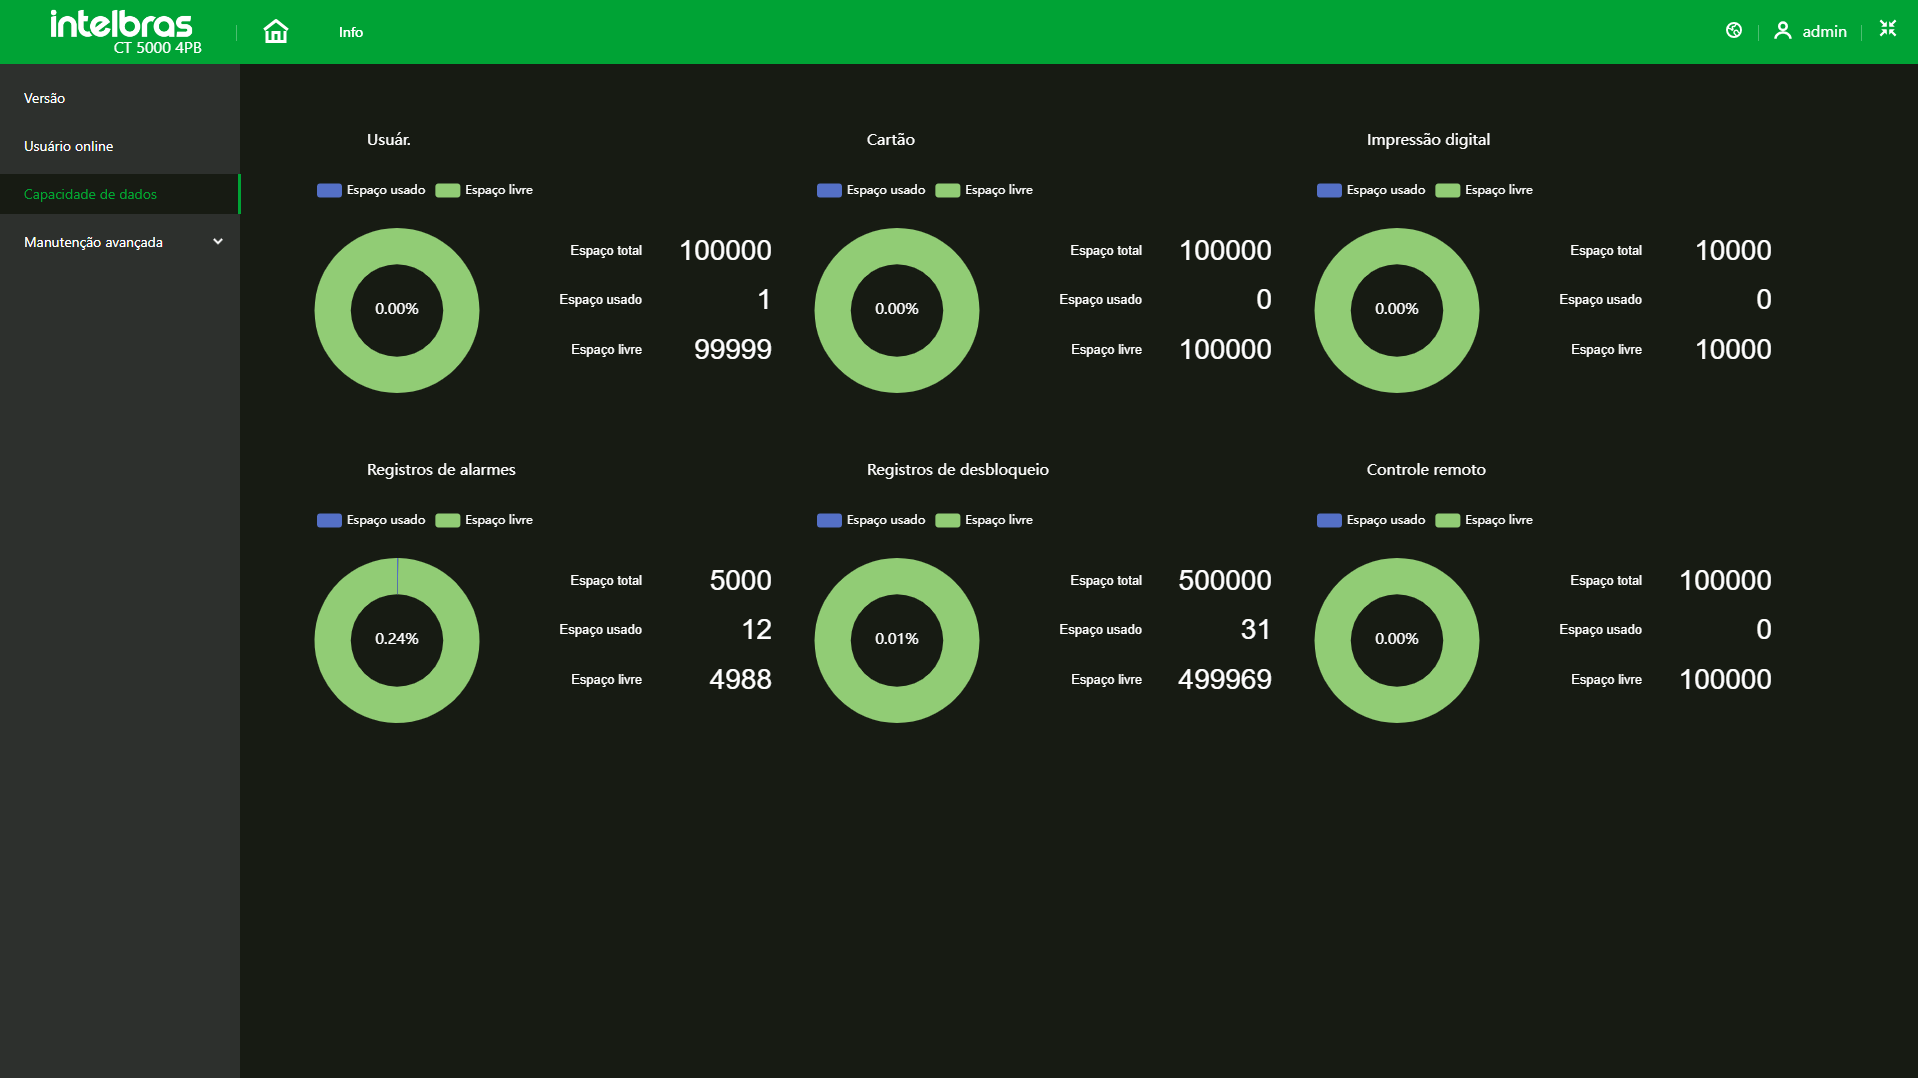1918x1078 pixels.
Task: Select Usuário online in the sidebar
Action: click(69, 146)
